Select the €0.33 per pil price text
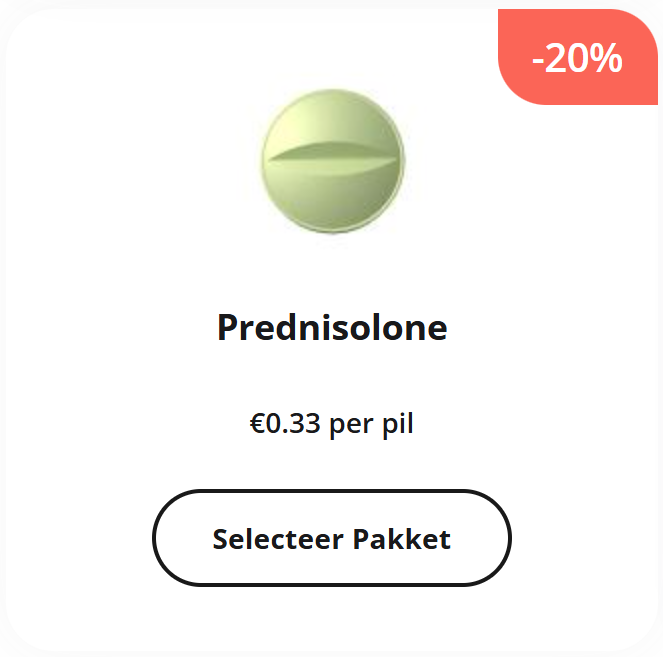 pyautogui.click(x=332, y=424)
